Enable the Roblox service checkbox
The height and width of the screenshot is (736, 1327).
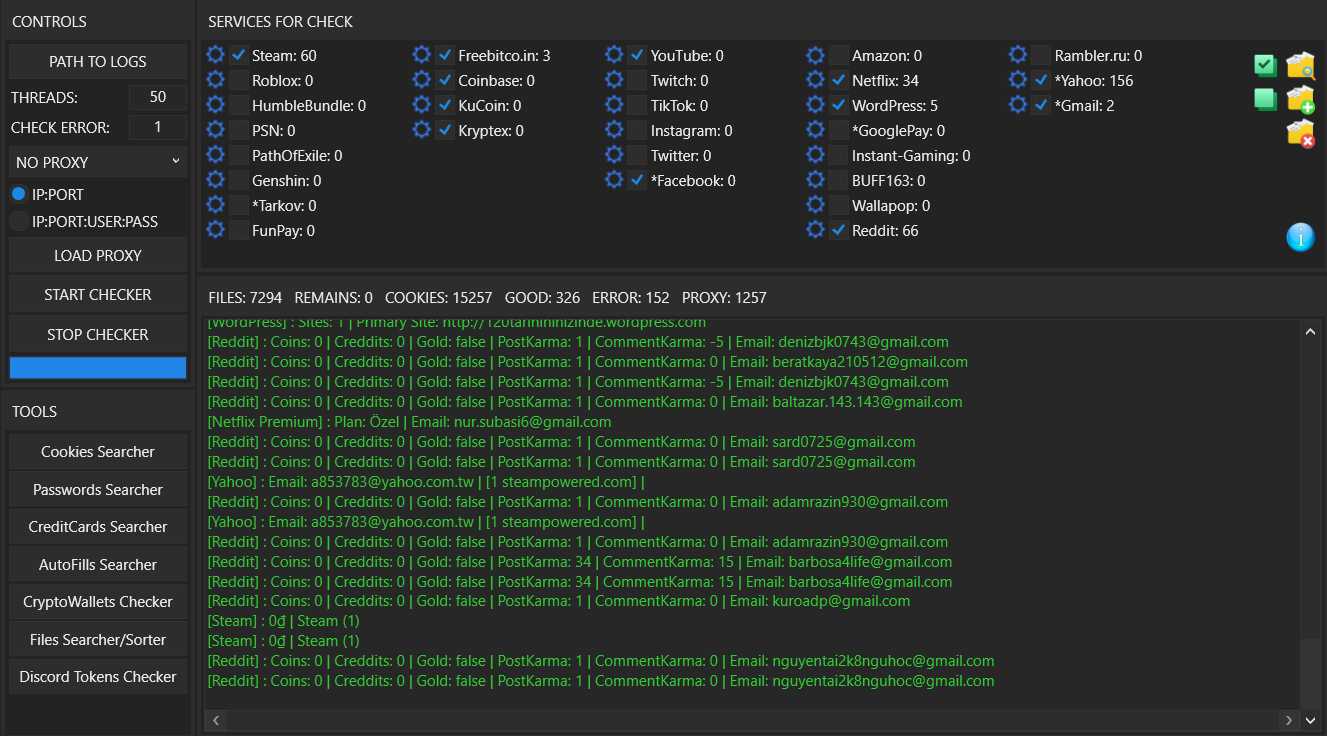coord(239,80)
